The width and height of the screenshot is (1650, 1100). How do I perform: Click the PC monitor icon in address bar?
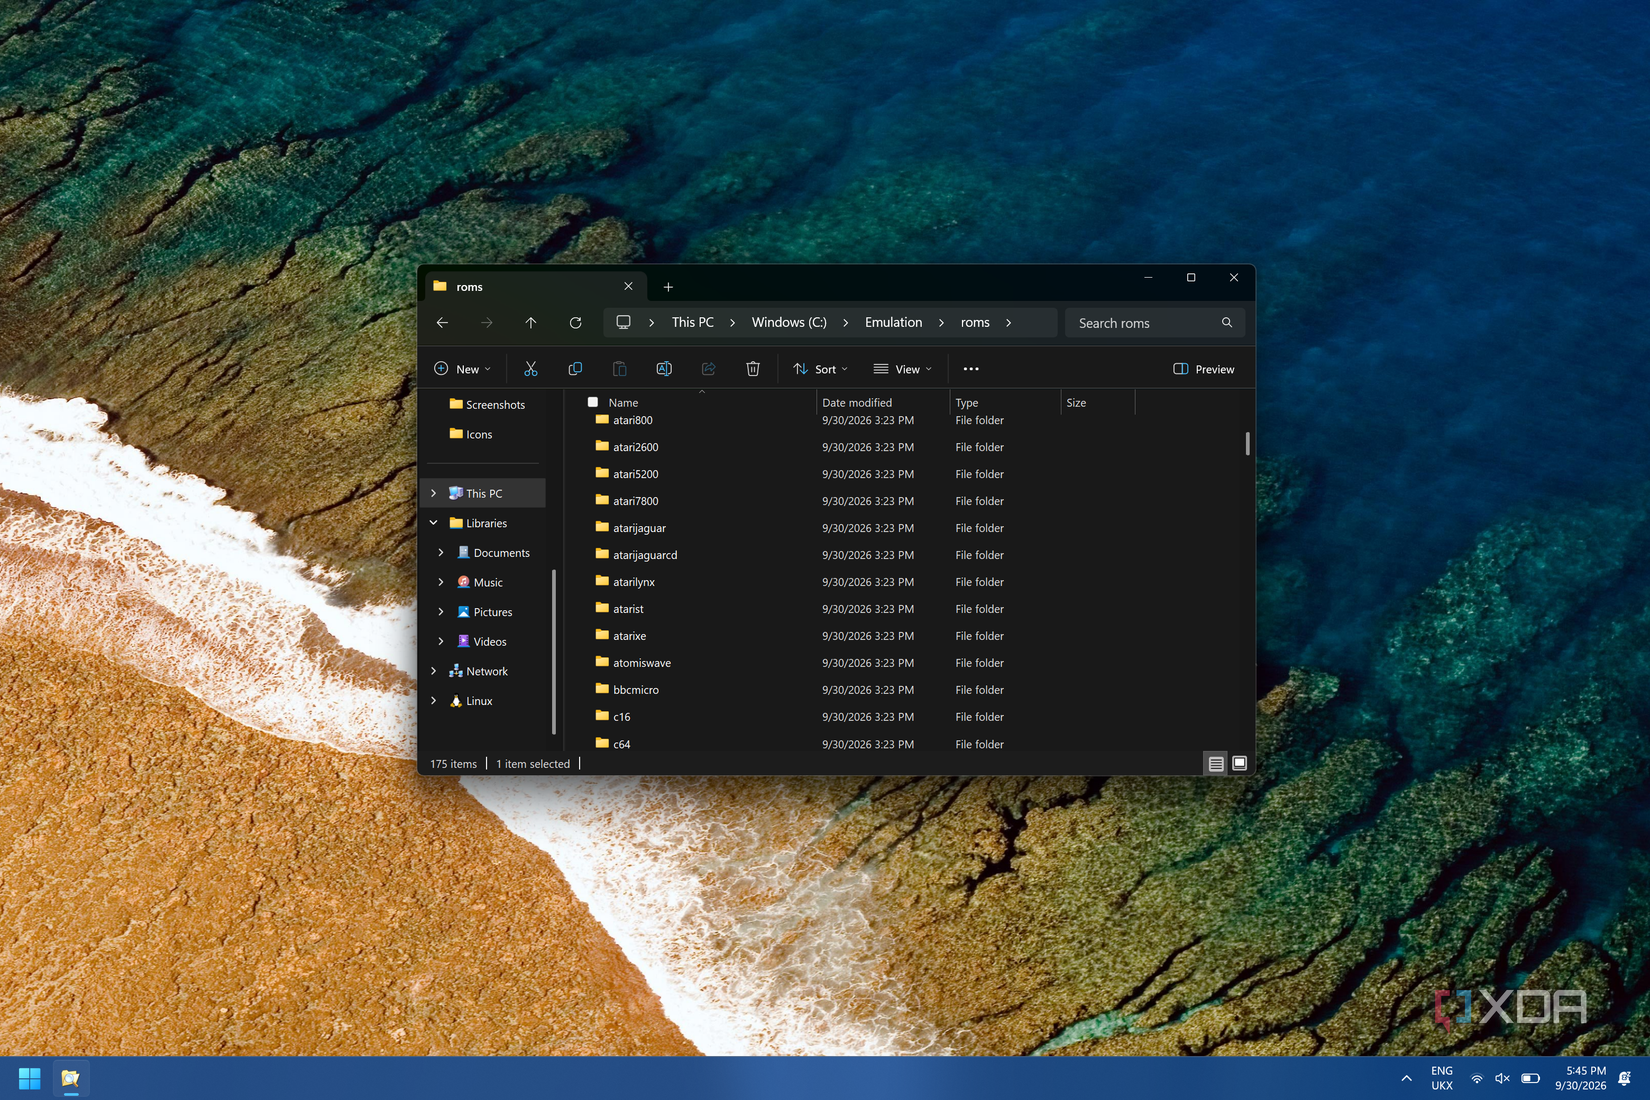(623, 322)
